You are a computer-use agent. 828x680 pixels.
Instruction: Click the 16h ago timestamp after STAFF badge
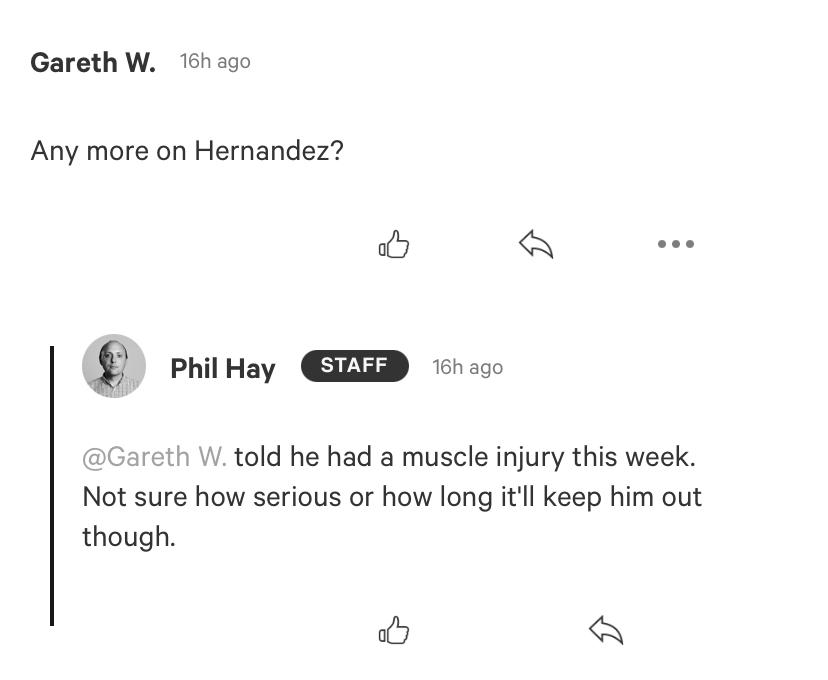tap(467, 367)
